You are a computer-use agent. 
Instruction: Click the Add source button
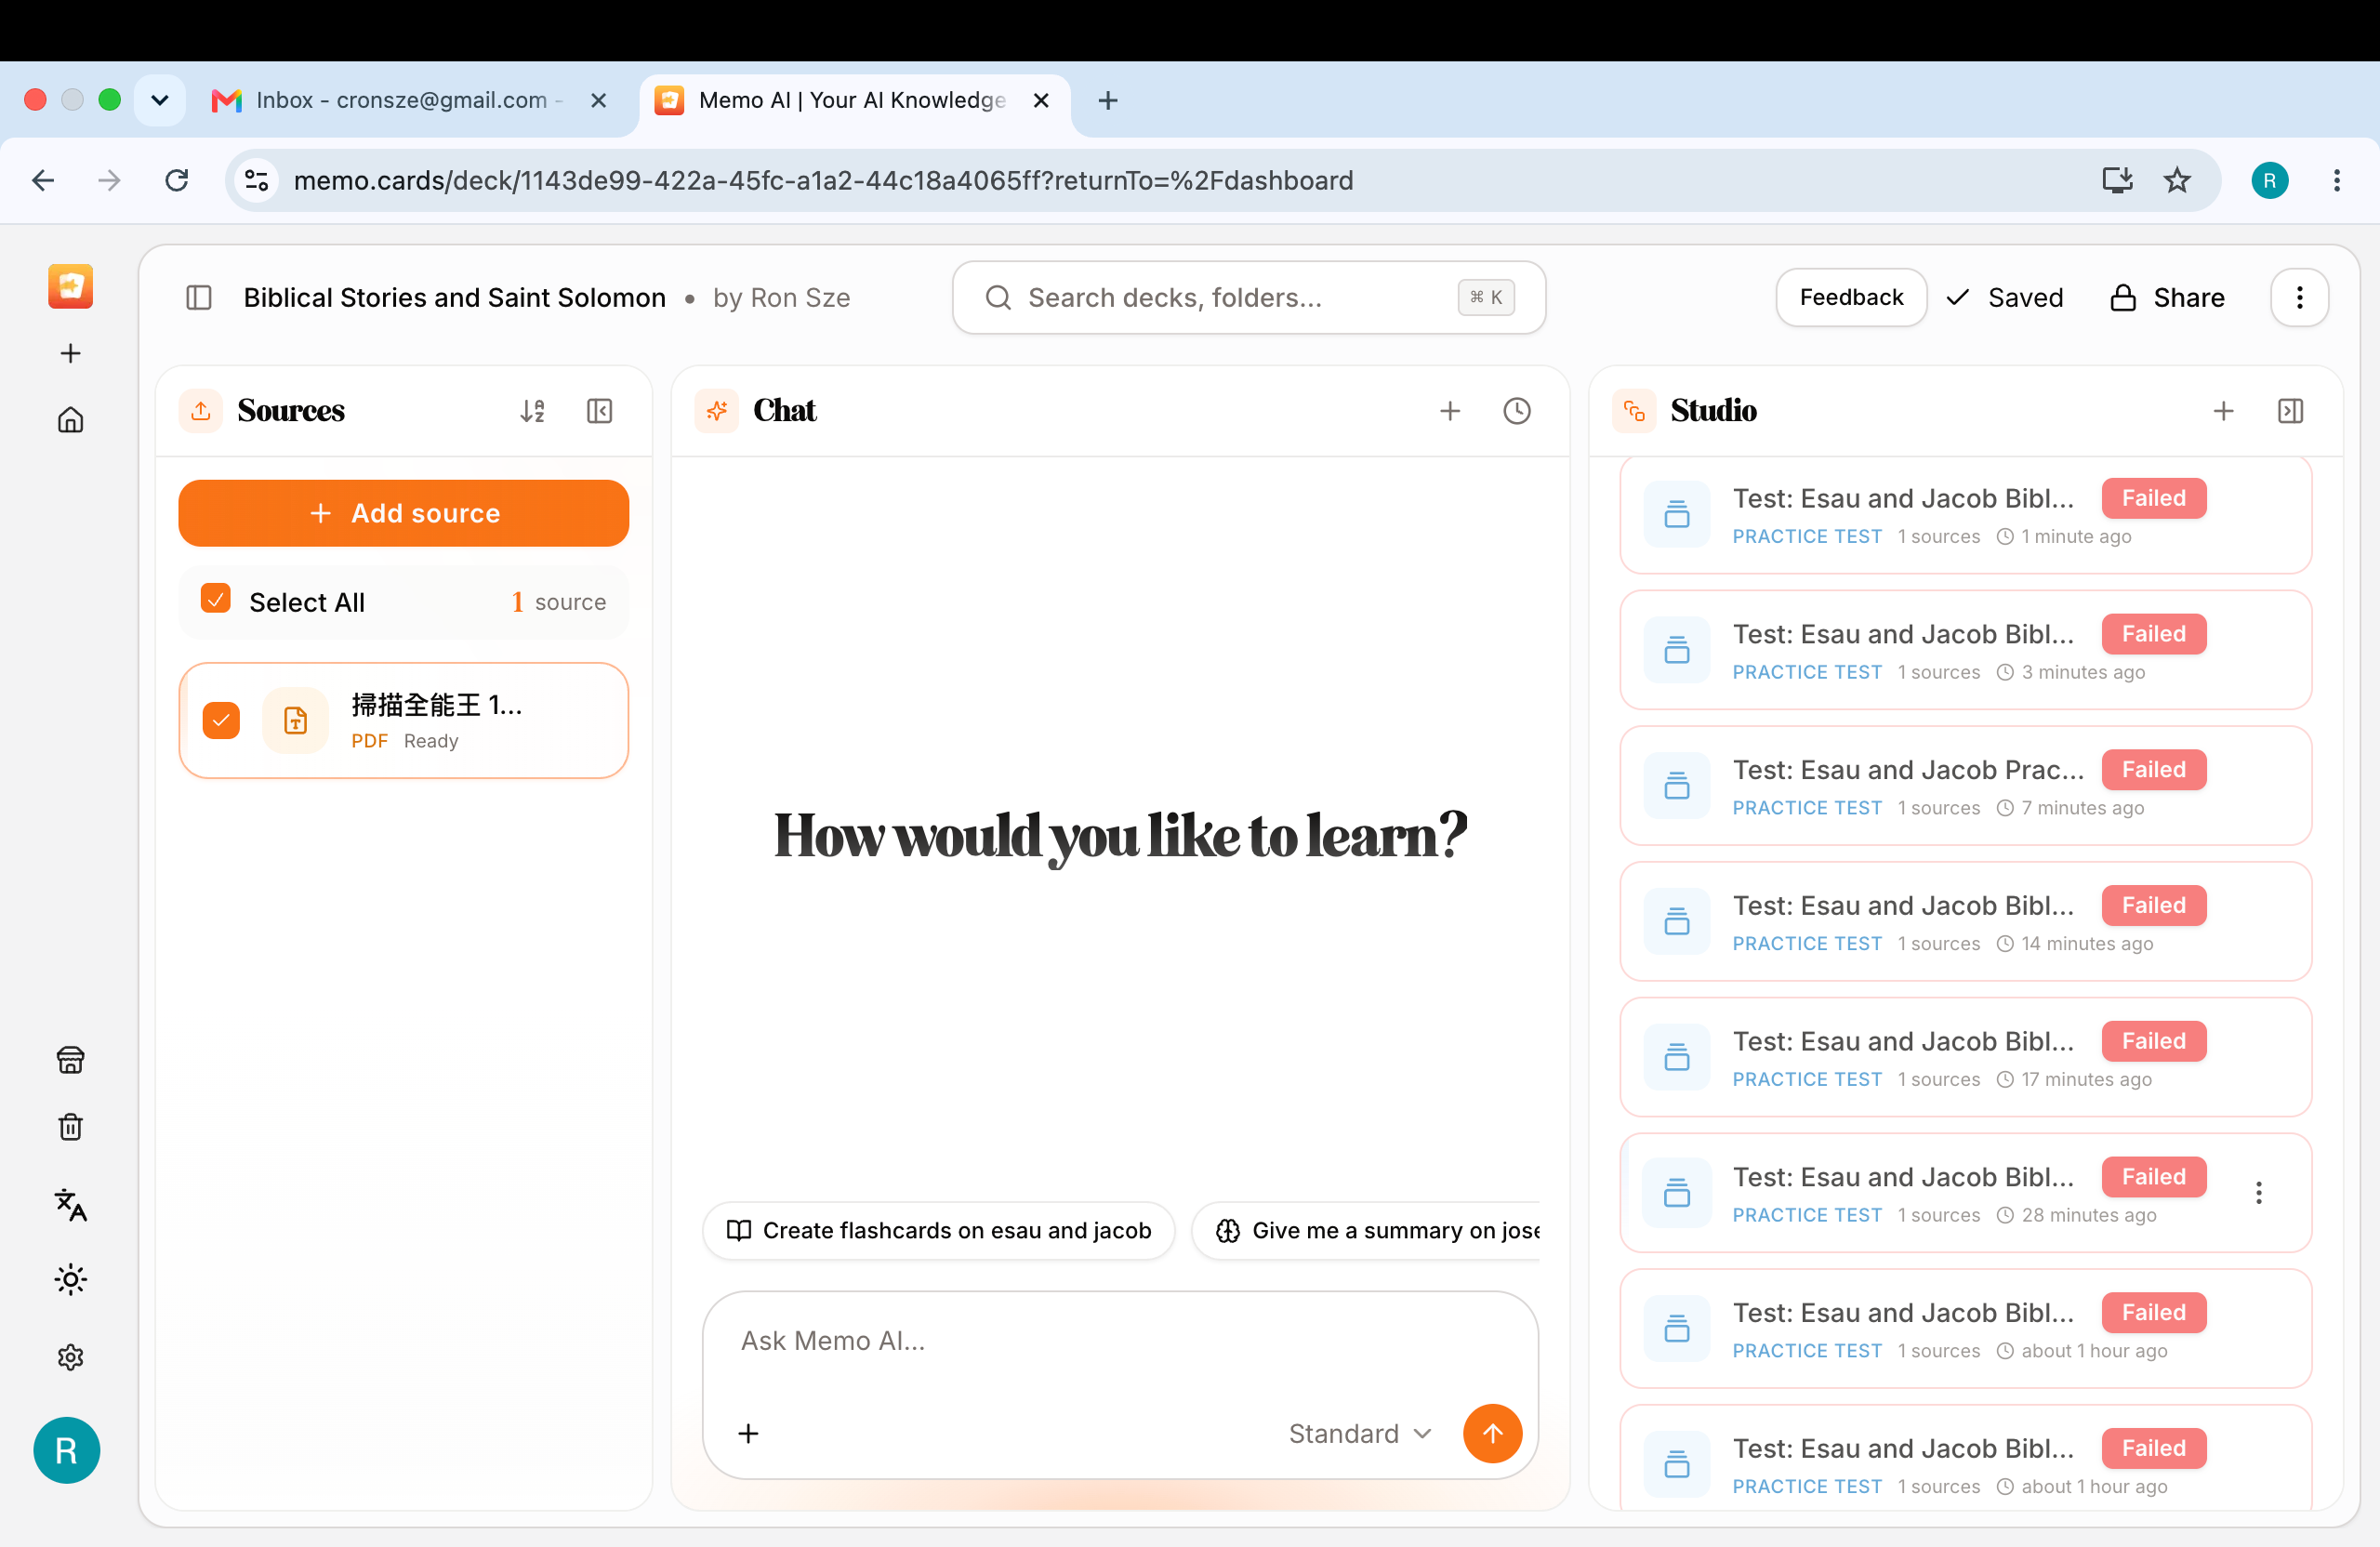pos(404,513)
